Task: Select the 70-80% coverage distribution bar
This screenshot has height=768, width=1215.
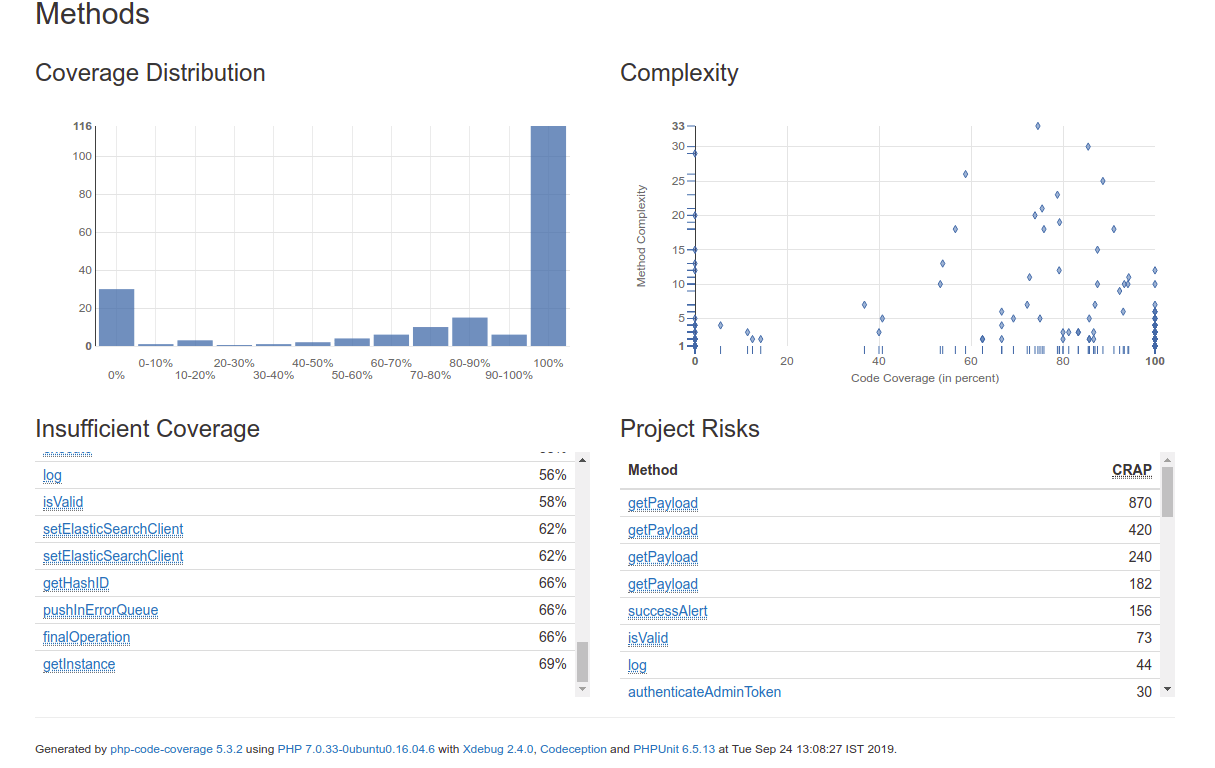Action: [x=430, y=336]
